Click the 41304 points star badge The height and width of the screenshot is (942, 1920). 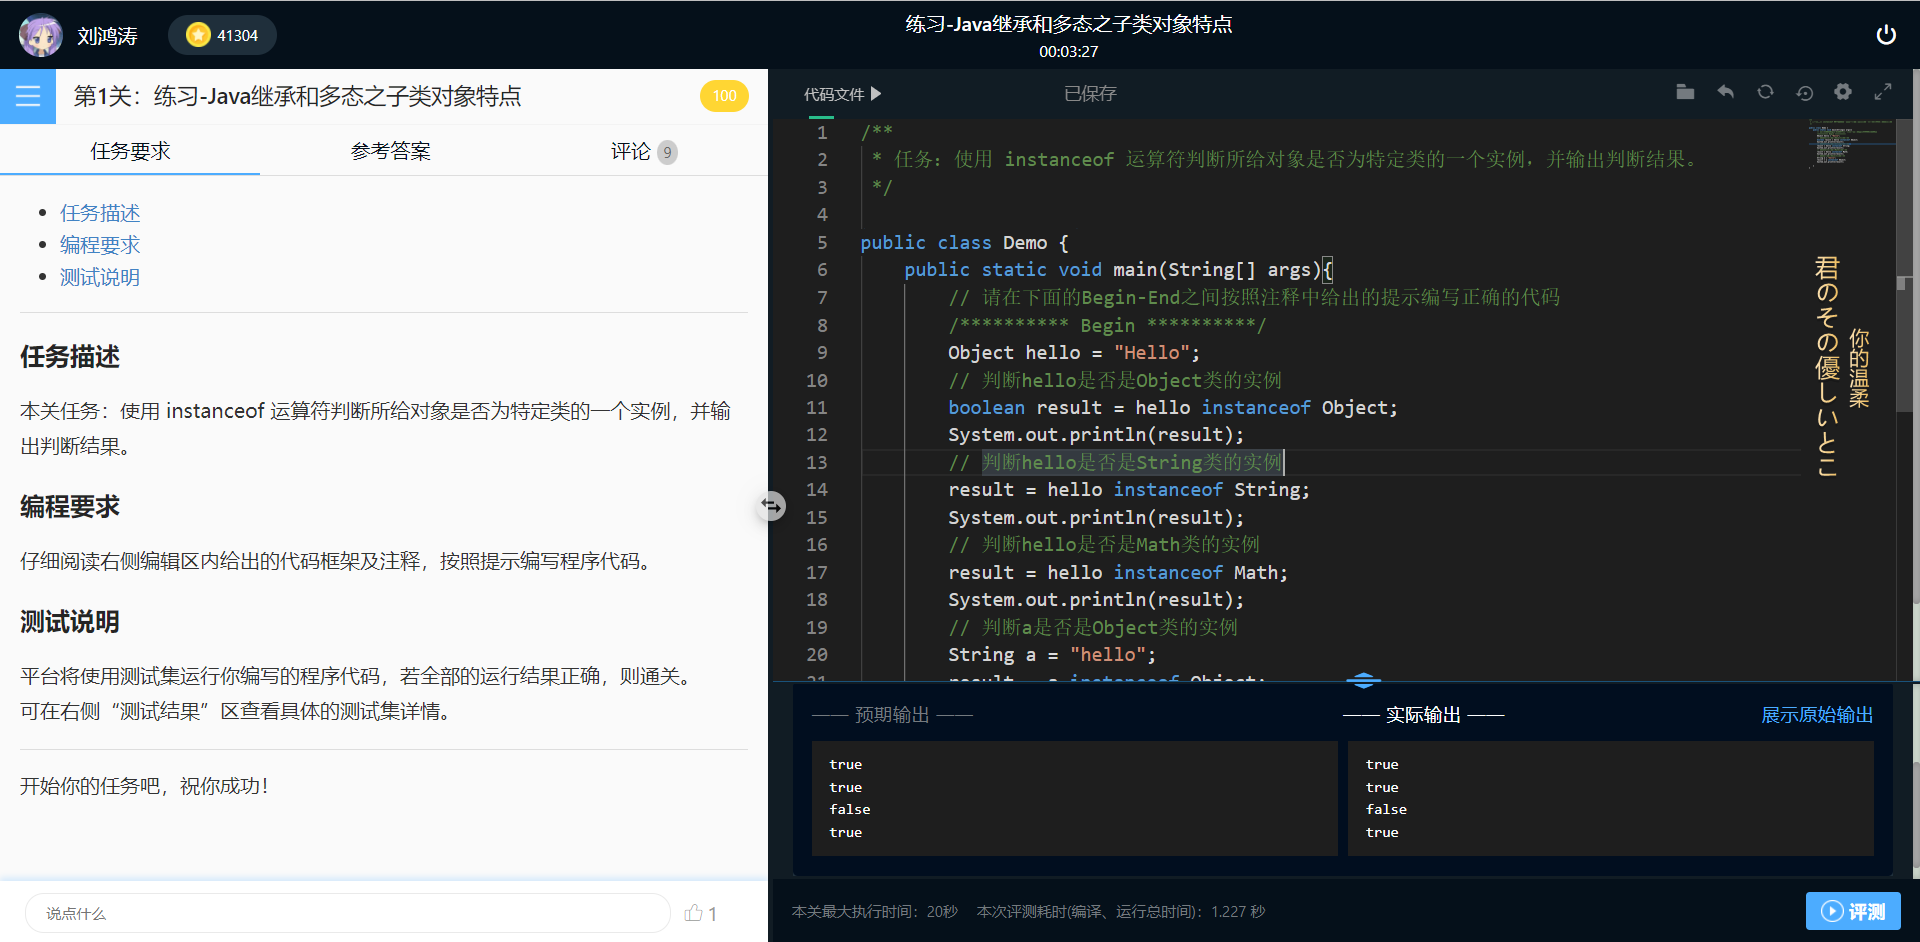tap(221, 34)
